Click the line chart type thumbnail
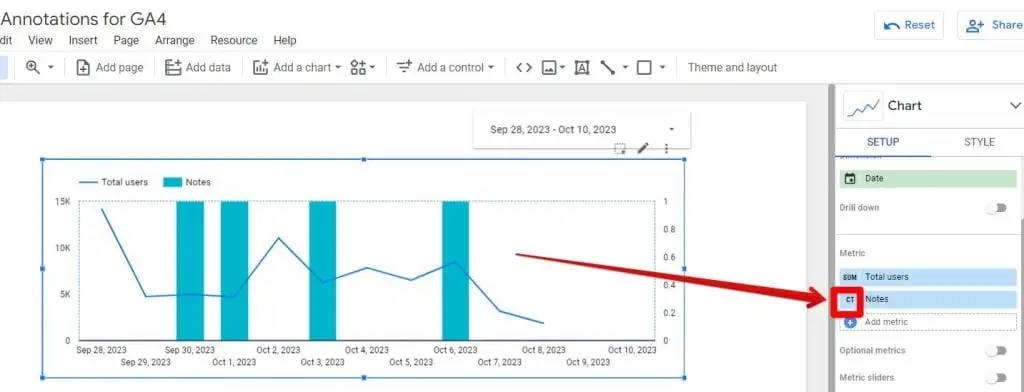 coord(862,106)
